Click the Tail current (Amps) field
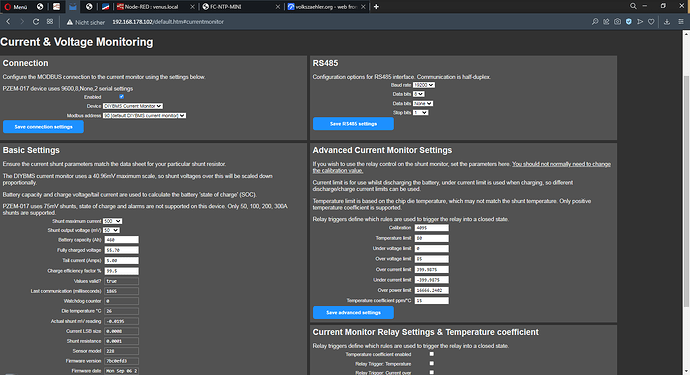 121,261
